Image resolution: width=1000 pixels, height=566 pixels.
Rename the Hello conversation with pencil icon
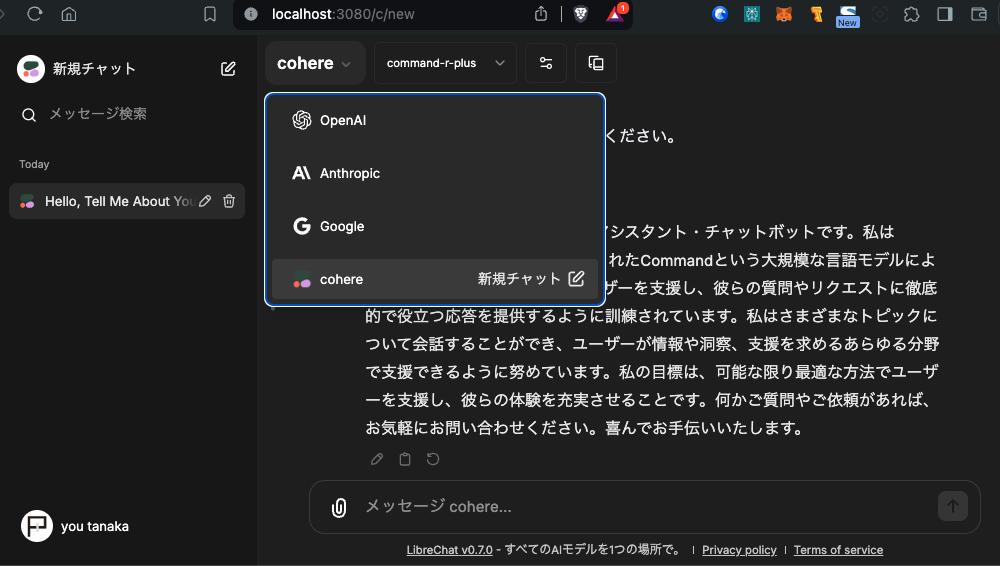point(205,201)
